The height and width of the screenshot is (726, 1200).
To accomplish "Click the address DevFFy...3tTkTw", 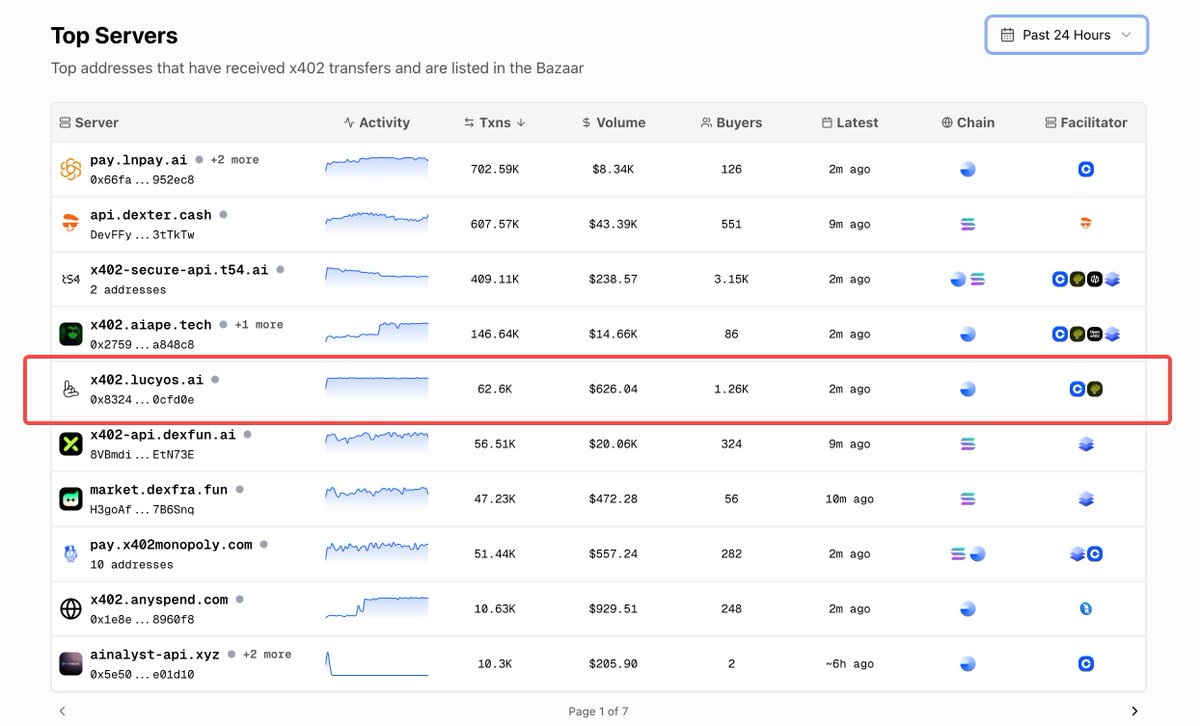I will coord(142,235).
